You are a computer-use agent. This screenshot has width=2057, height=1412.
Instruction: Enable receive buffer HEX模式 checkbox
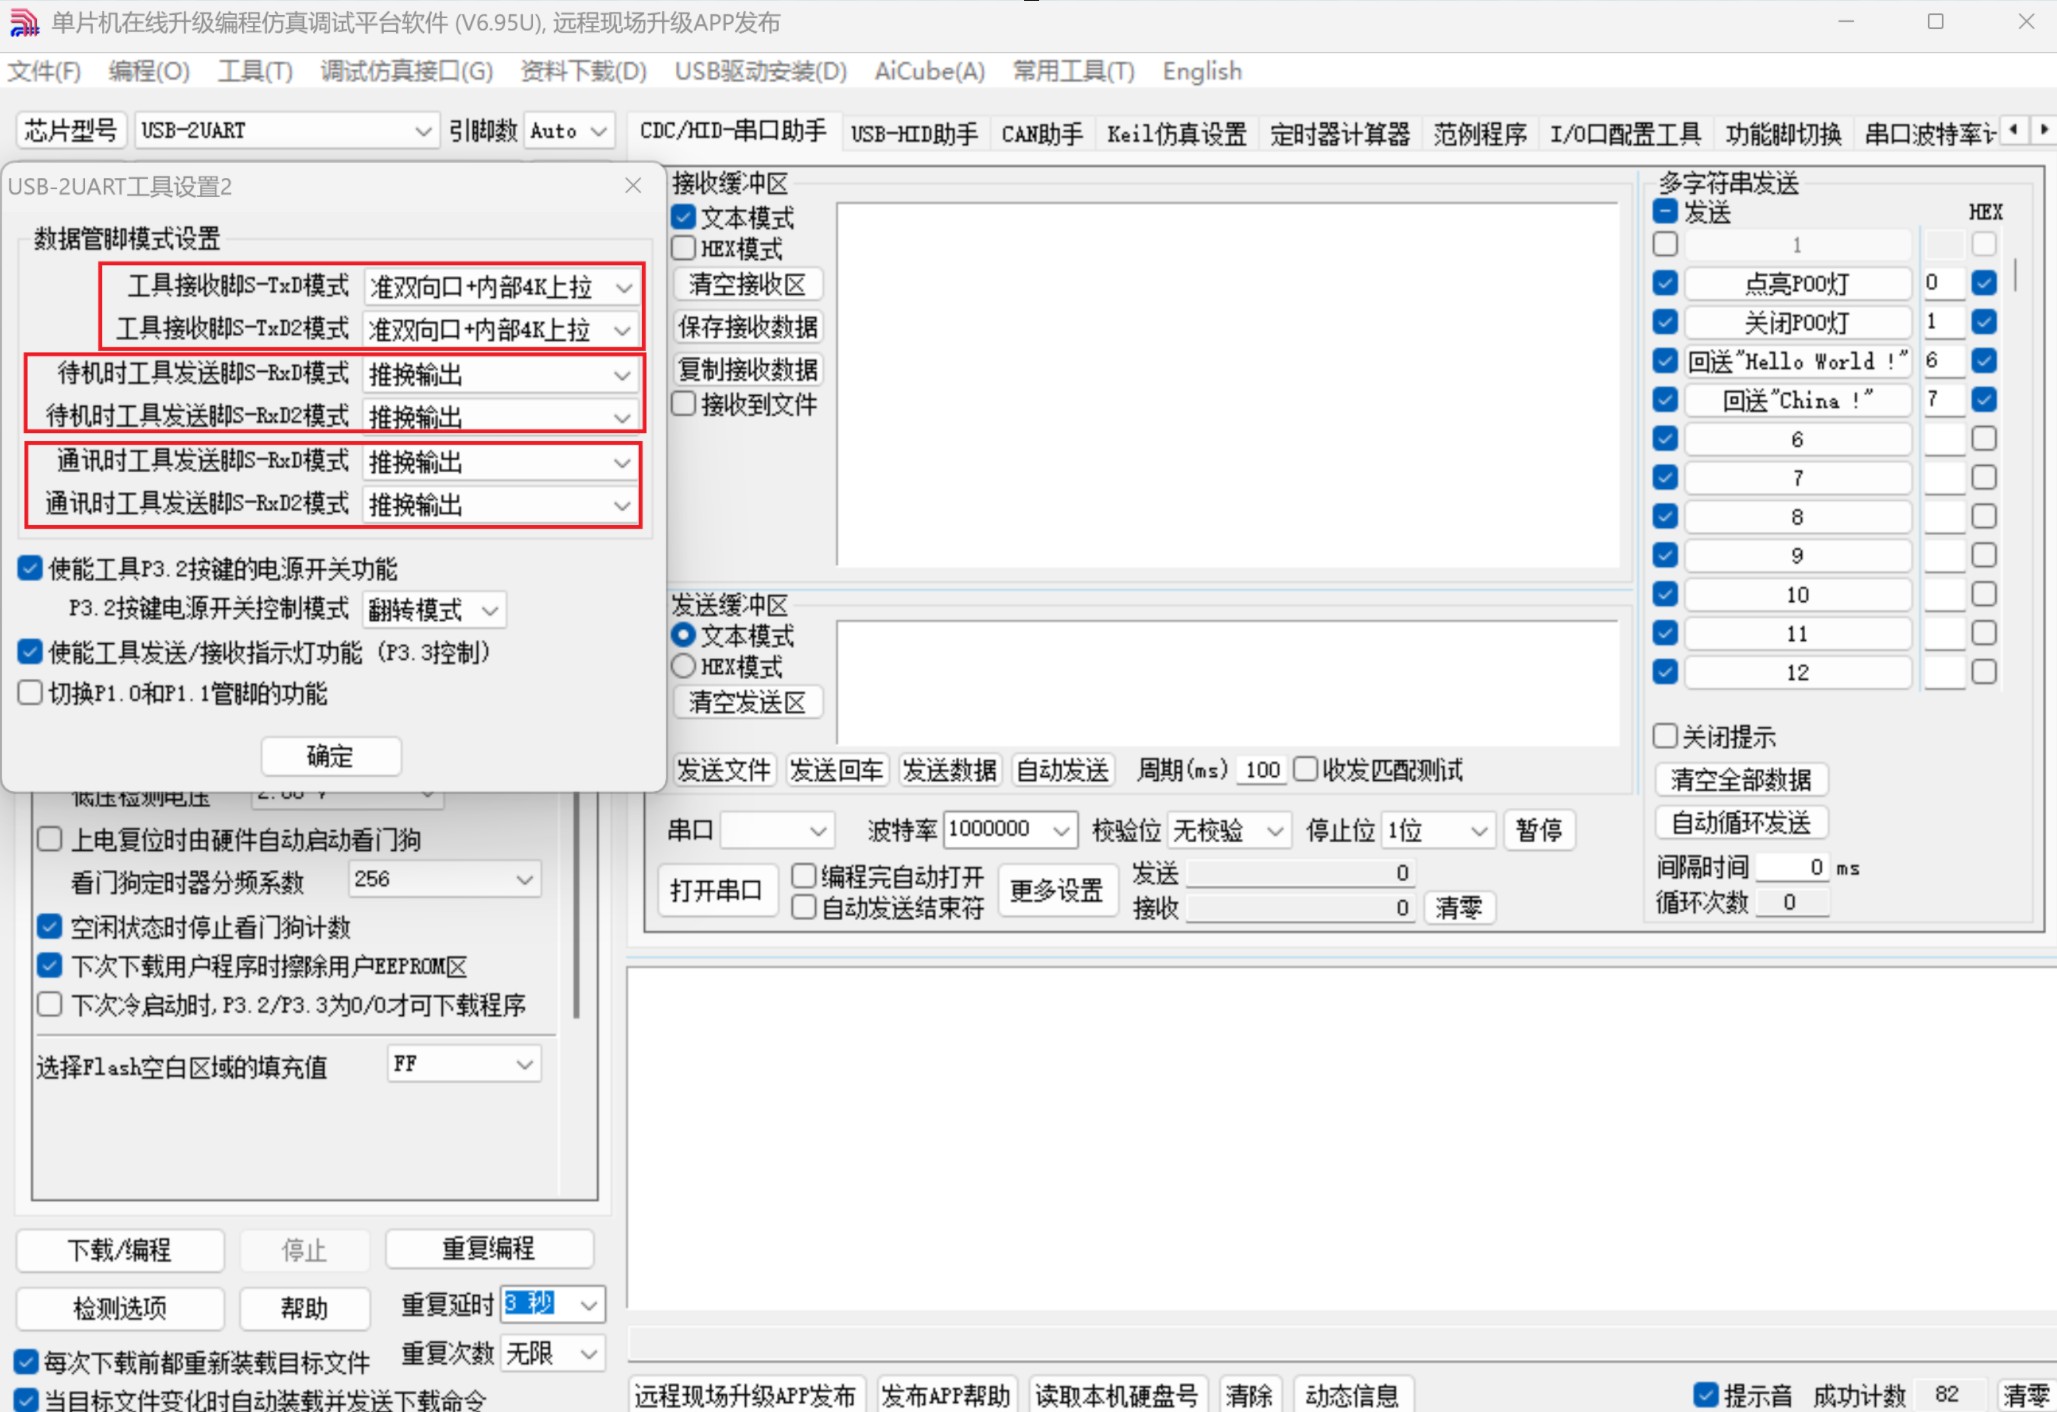tap(684, 248)
